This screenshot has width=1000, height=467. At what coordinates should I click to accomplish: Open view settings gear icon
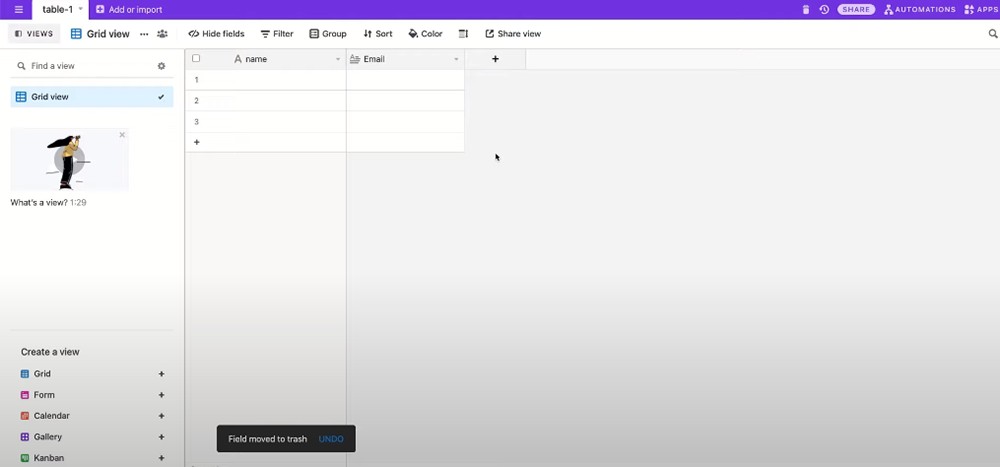coord(161,66)
